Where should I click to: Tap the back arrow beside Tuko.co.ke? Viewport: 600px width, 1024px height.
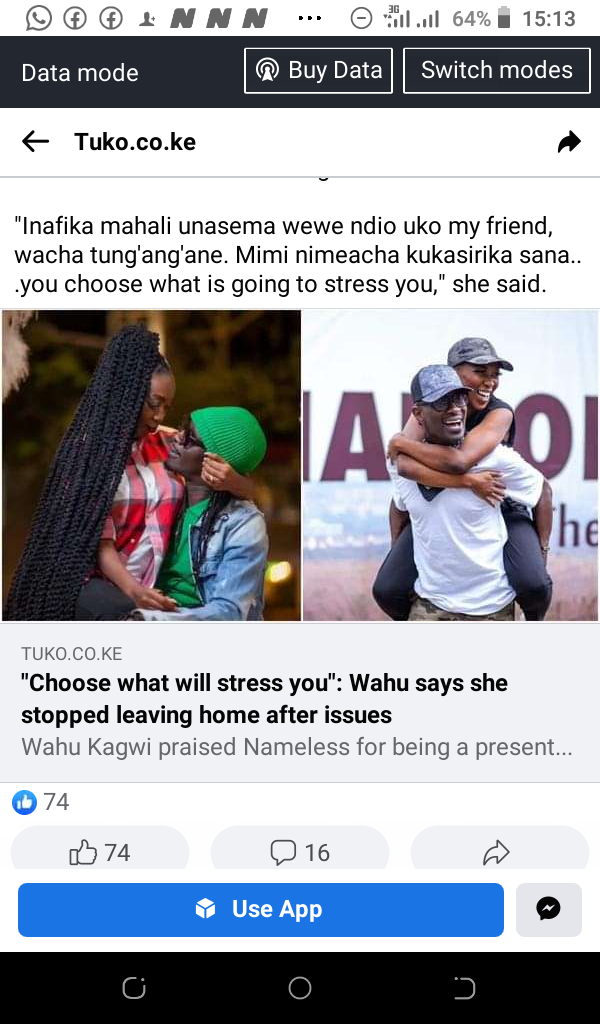pyautogui.click(x=35, y=141)
